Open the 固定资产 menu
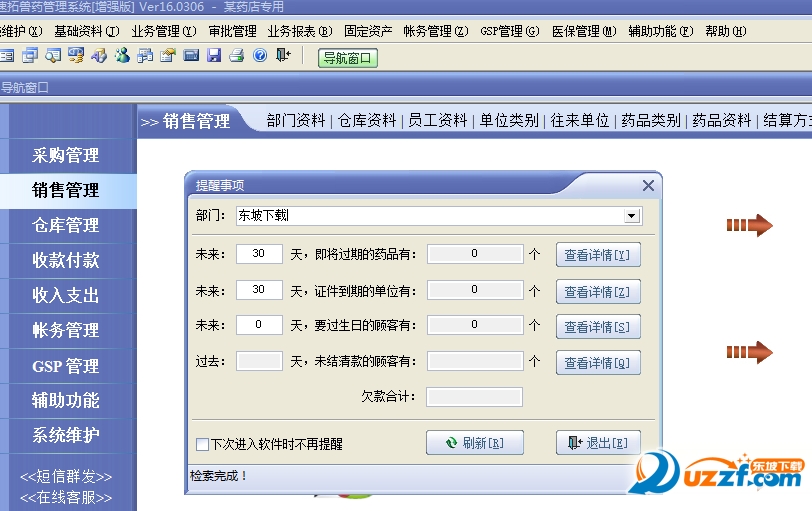Image resolution: width=812 pixels, height=511 pixels. [x=368, y=32]
